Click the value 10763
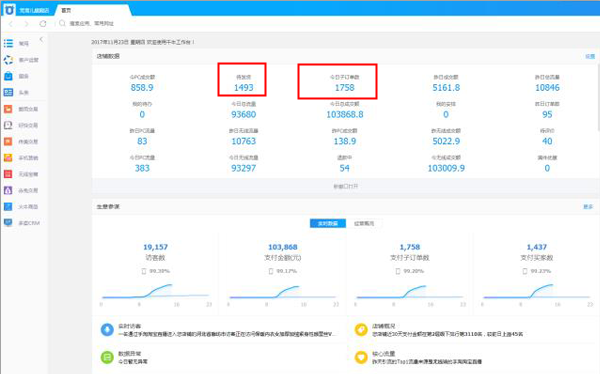The height and width of the screenshot is (374, 600). pyautogui.click(x=244, y=141)
